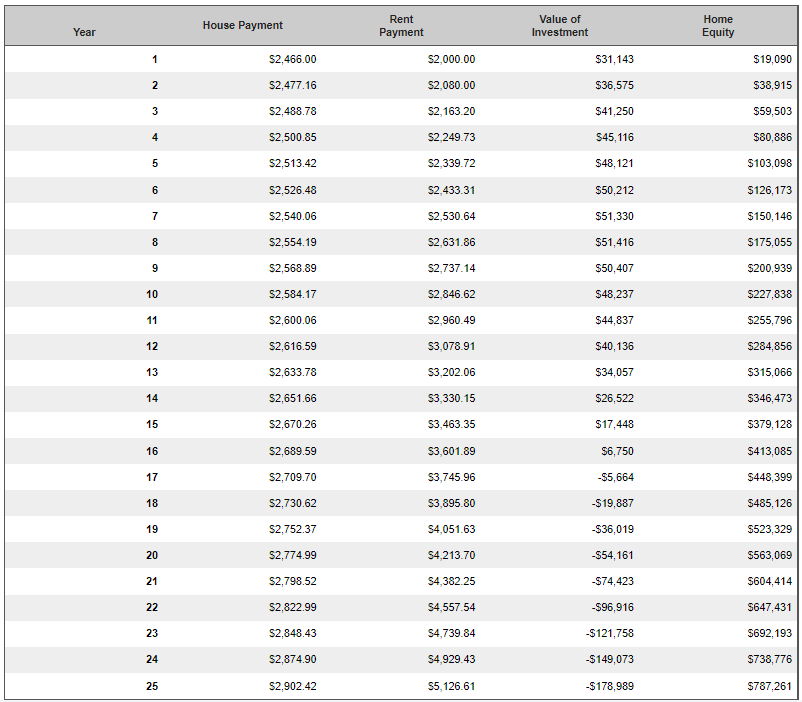Select rent payment $4,929.43

pos(451,661)
